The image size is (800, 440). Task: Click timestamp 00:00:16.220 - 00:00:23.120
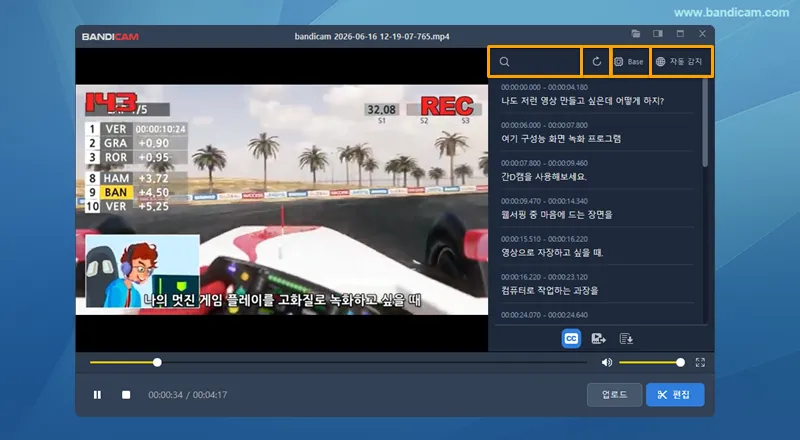544,277
